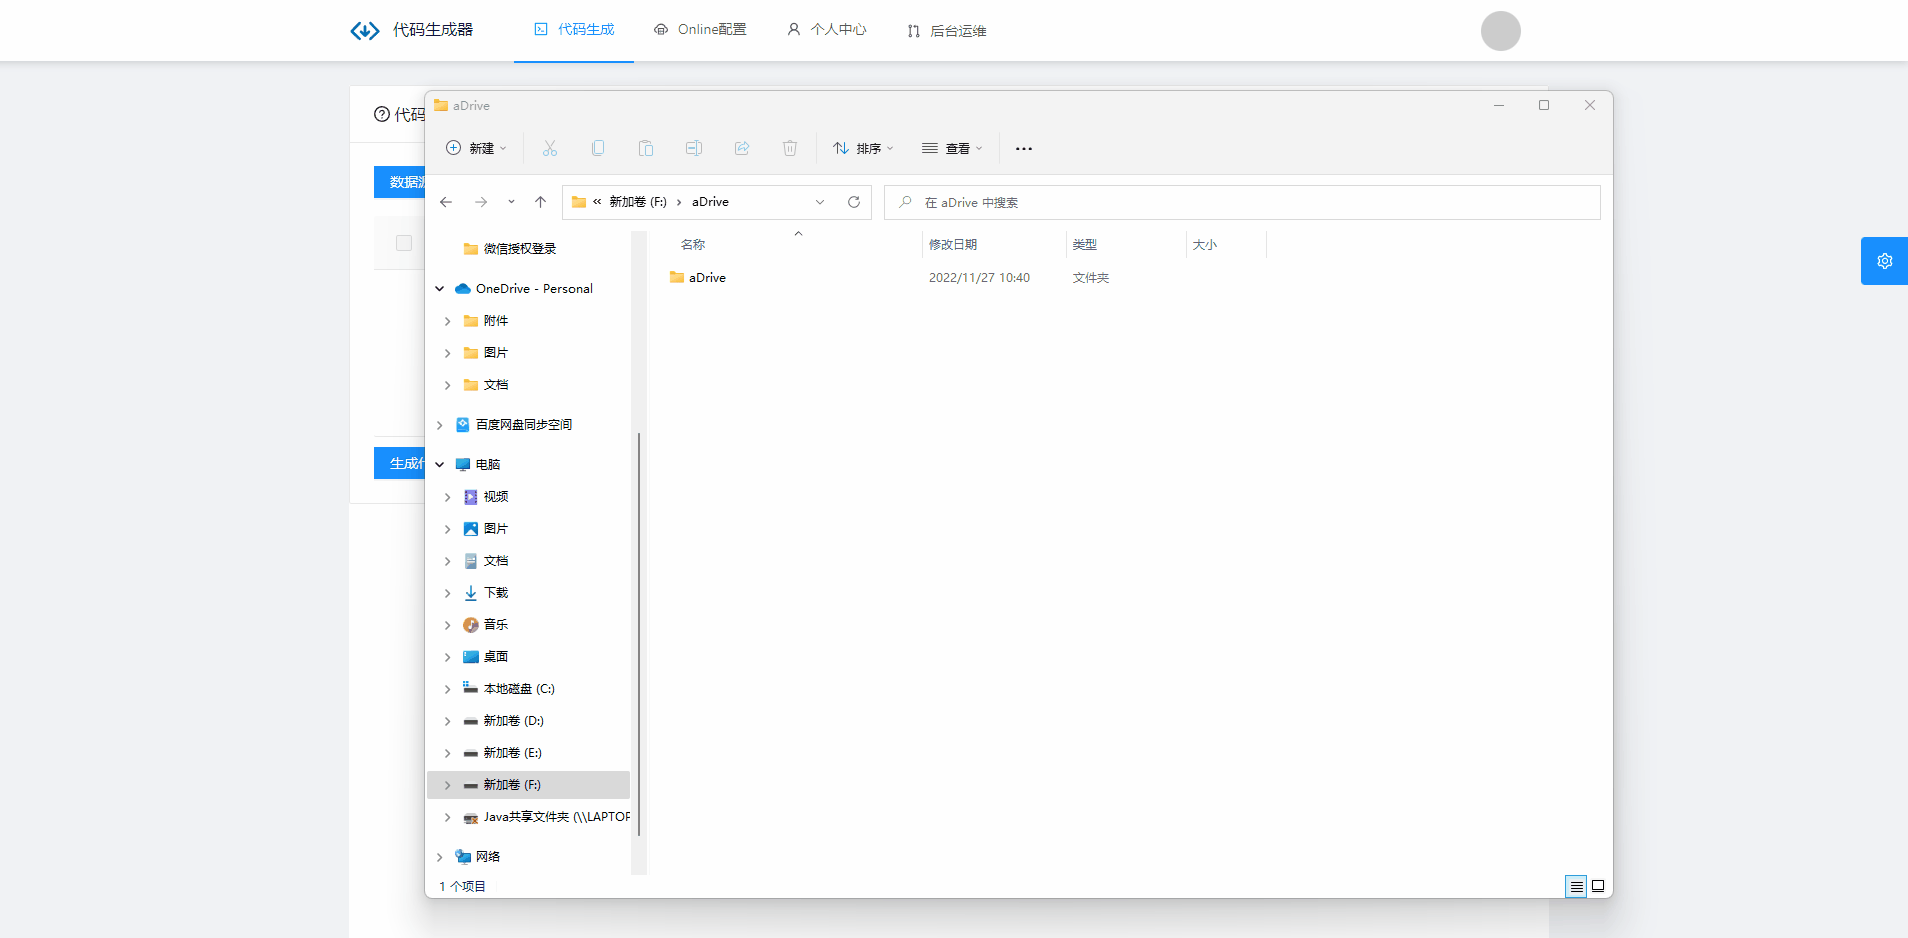Open the 新建 dropdown menu
This screenshot has height=938, width=1908.
click(476, 148)
